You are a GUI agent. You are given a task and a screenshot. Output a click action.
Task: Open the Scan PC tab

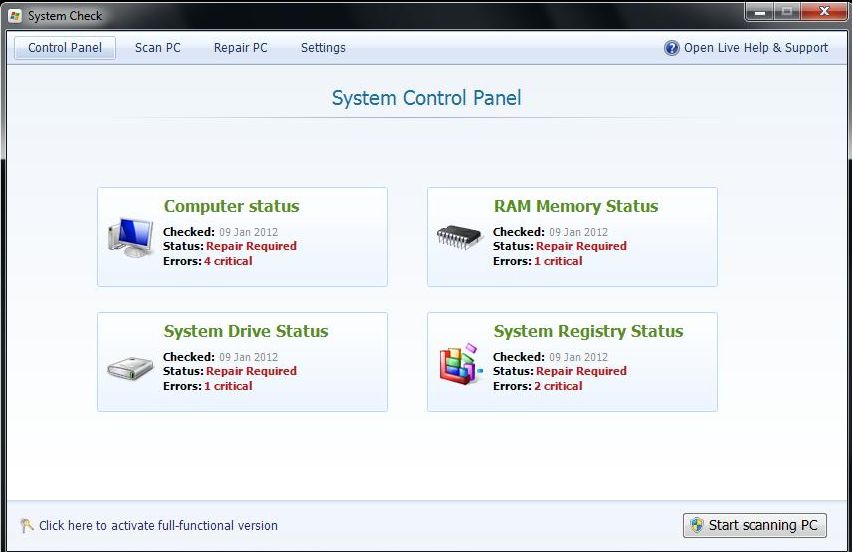(x=158, y=48)
